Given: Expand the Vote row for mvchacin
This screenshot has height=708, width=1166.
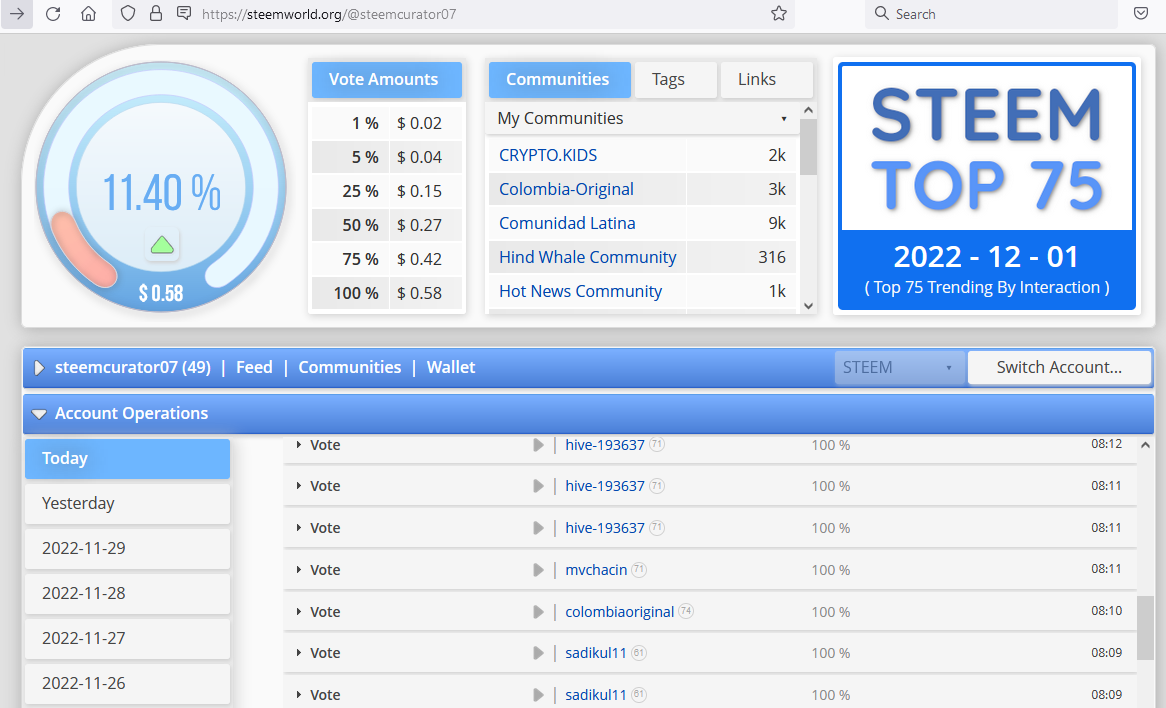Looking at the screenshot, I should [x=298, y=570].
